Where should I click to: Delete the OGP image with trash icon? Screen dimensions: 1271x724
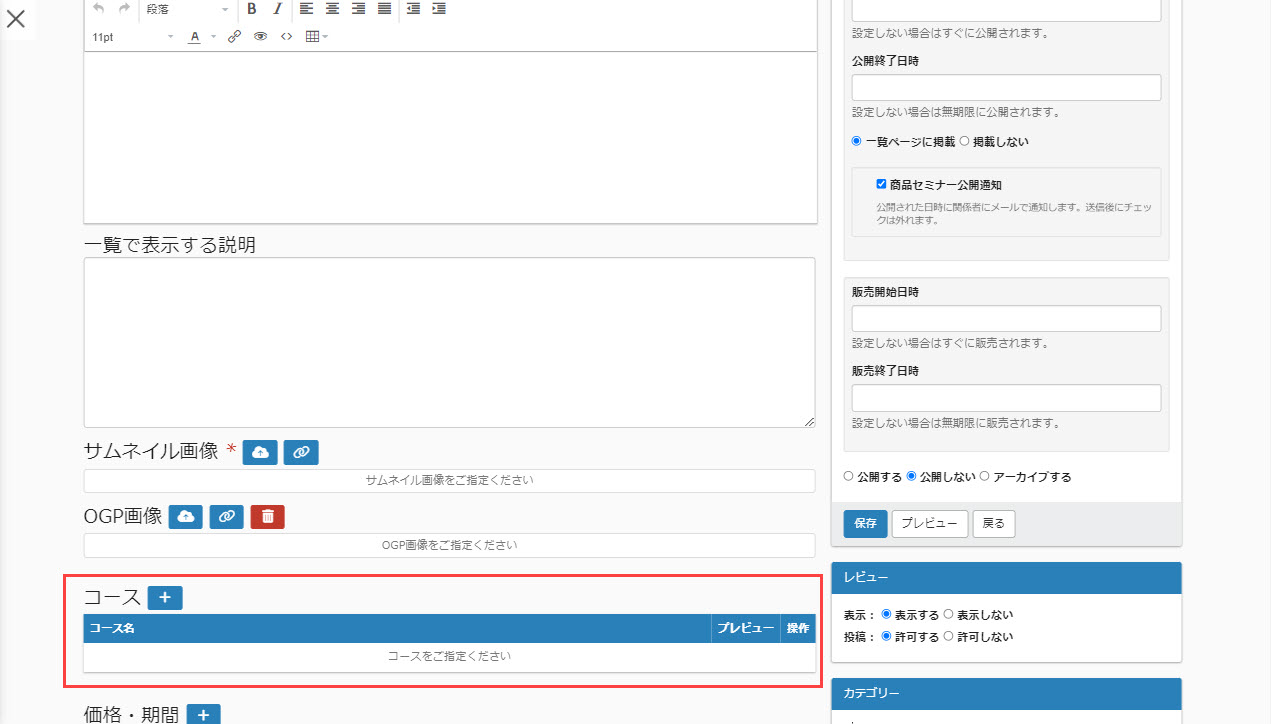pyautogui.click(x=268, y=517)
